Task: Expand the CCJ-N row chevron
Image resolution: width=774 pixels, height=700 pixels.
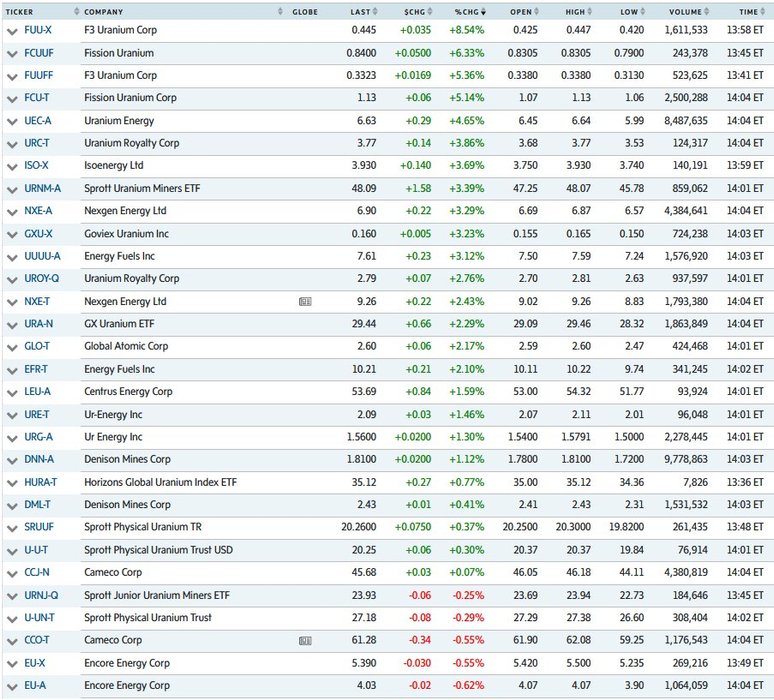Action: (x=12, y=573)
